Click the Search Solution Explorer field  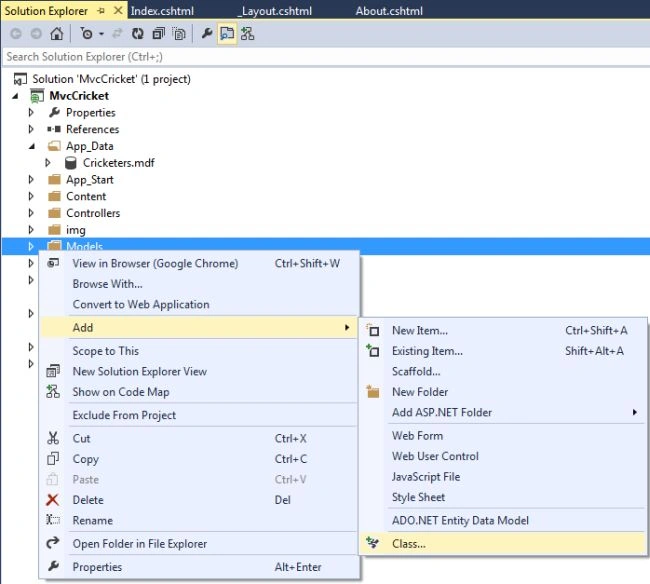tap(326, 57)
